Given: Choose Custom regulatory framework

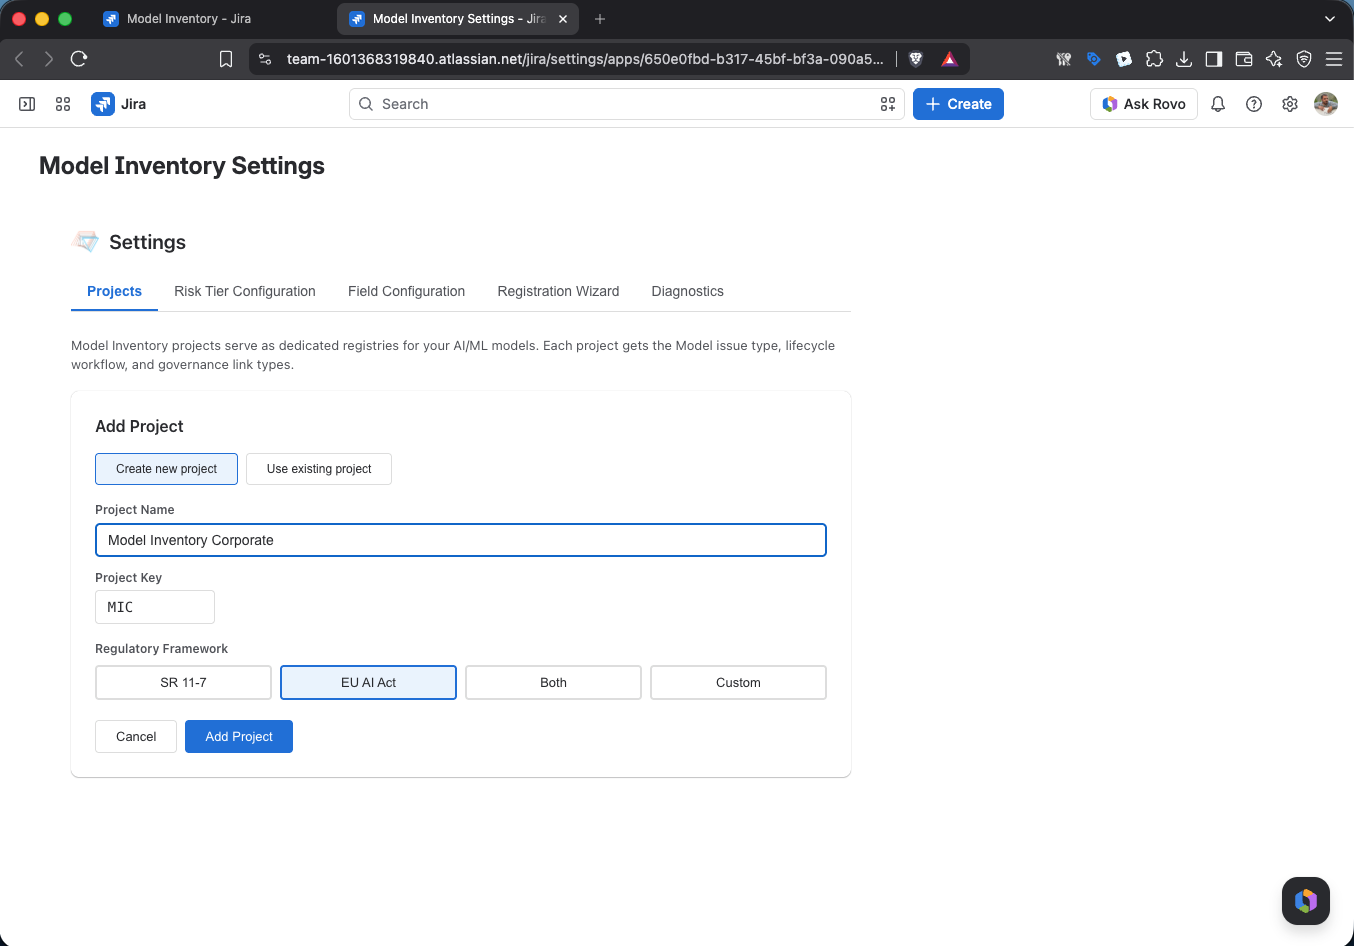Looking at the screenshot, I should [738, 683].
